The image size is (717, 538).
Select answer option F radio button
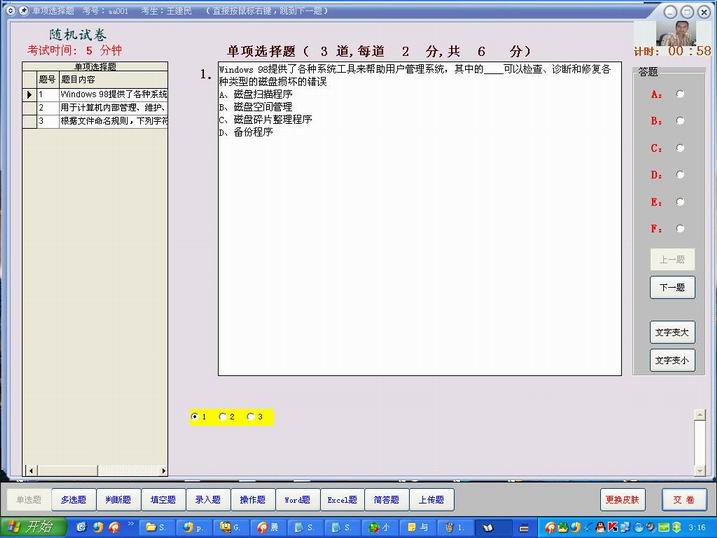(x=680, y=229)
